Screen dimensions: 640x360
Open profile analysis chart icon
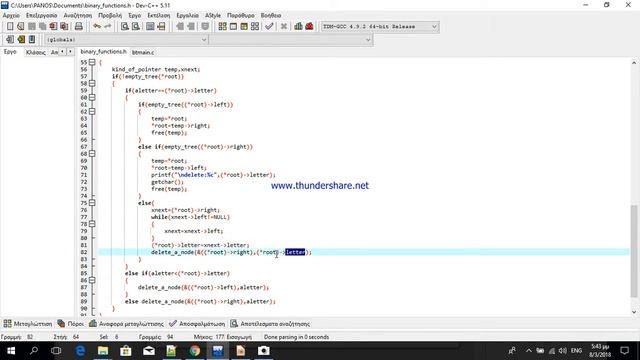298,27
